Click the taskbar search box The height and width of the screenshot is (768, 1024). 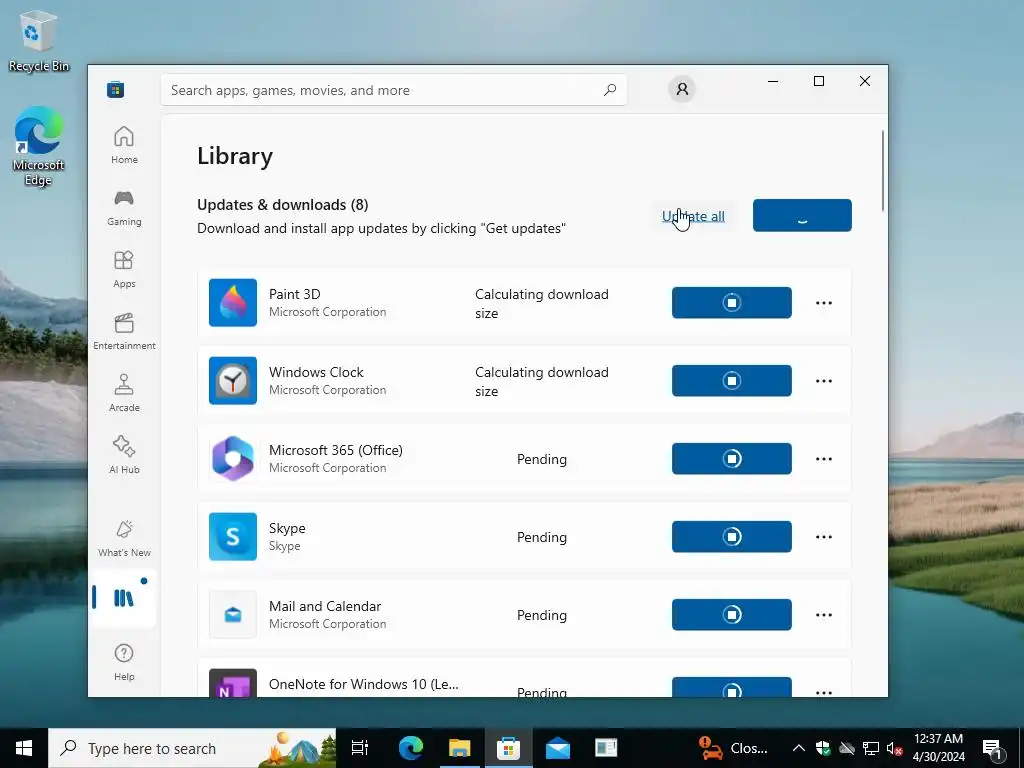(192, 748)
